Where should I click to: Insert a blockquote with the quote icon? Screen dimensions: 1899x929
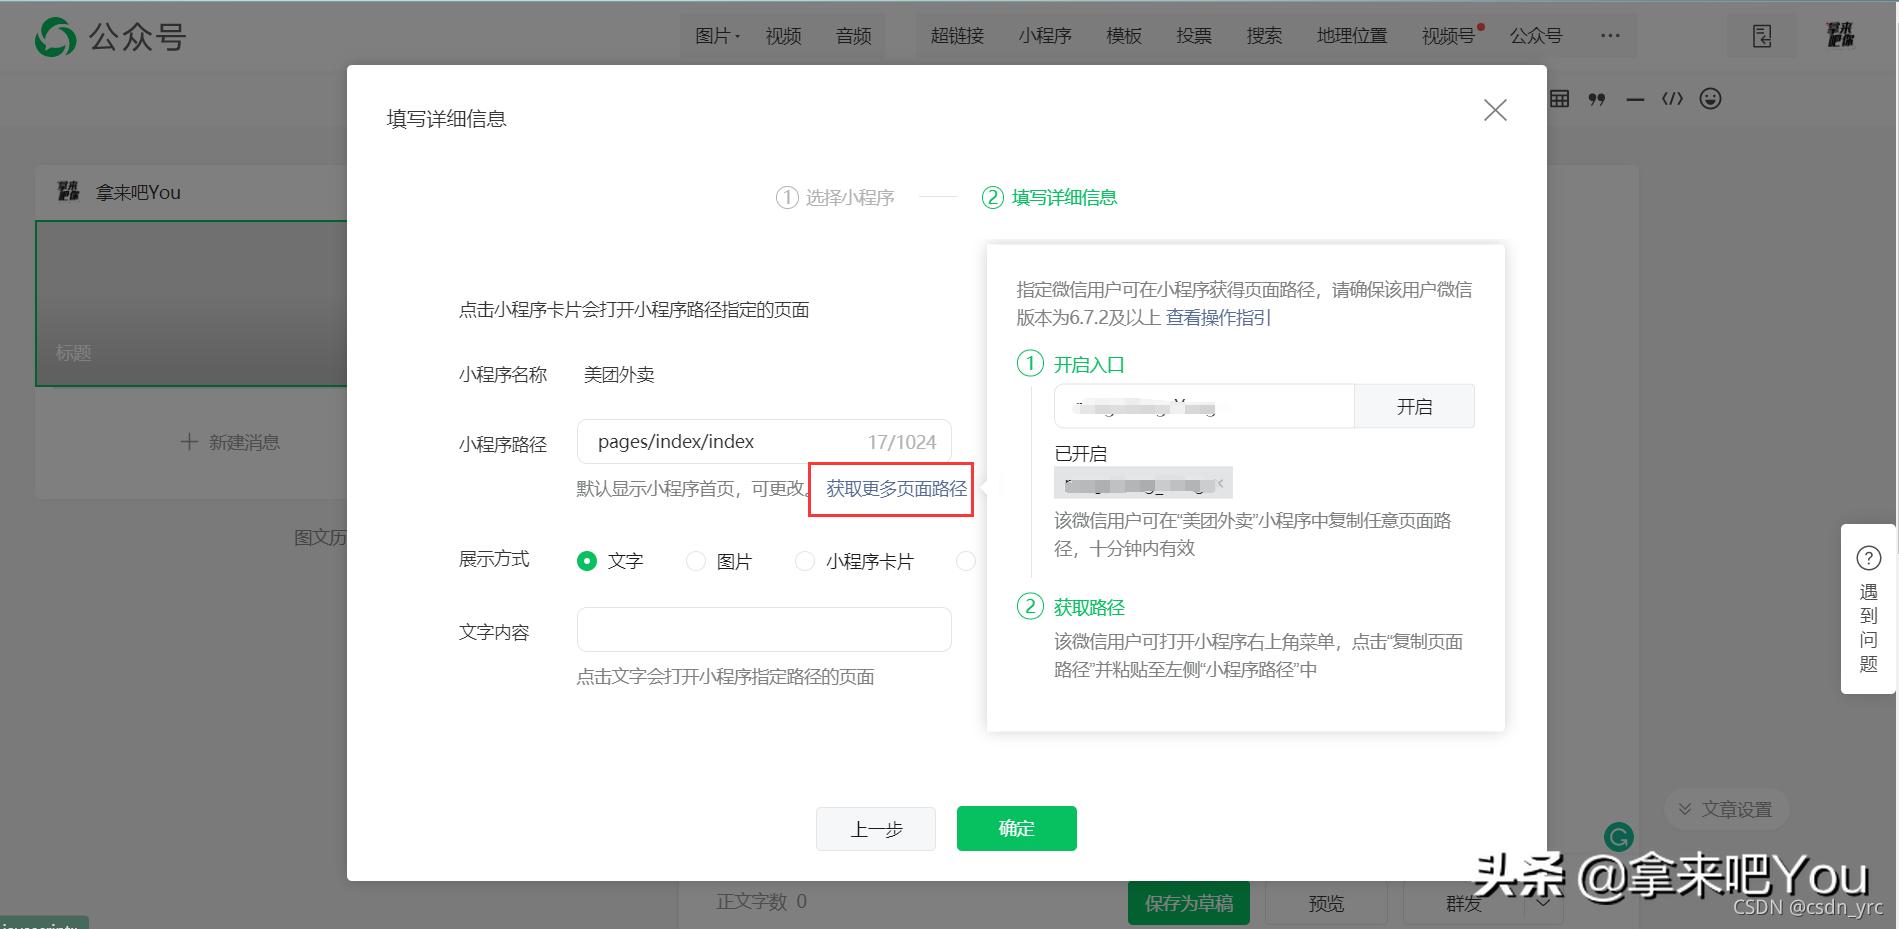[x=1596, y=98]
